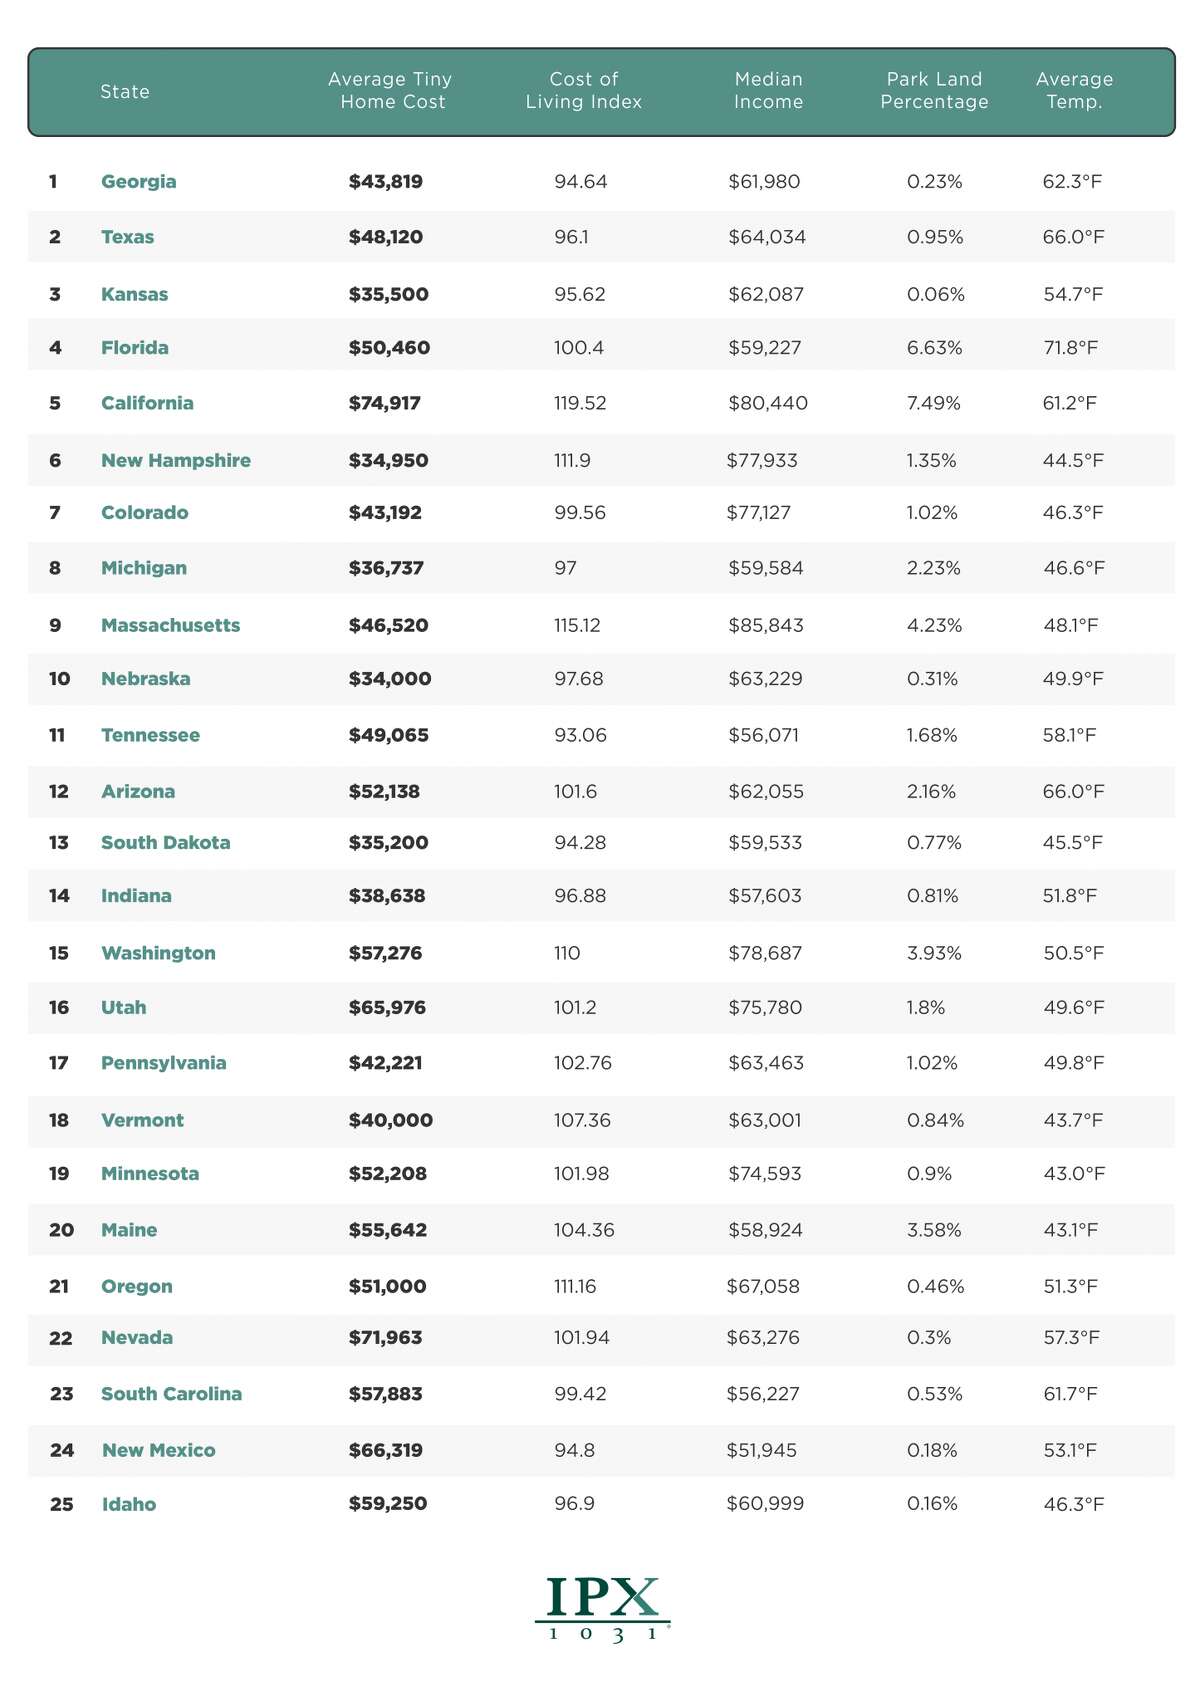This screenshot has height=1701, width=1200.
Task: Select the State column header
Action: pyautogui.click(x=125, y=92)
